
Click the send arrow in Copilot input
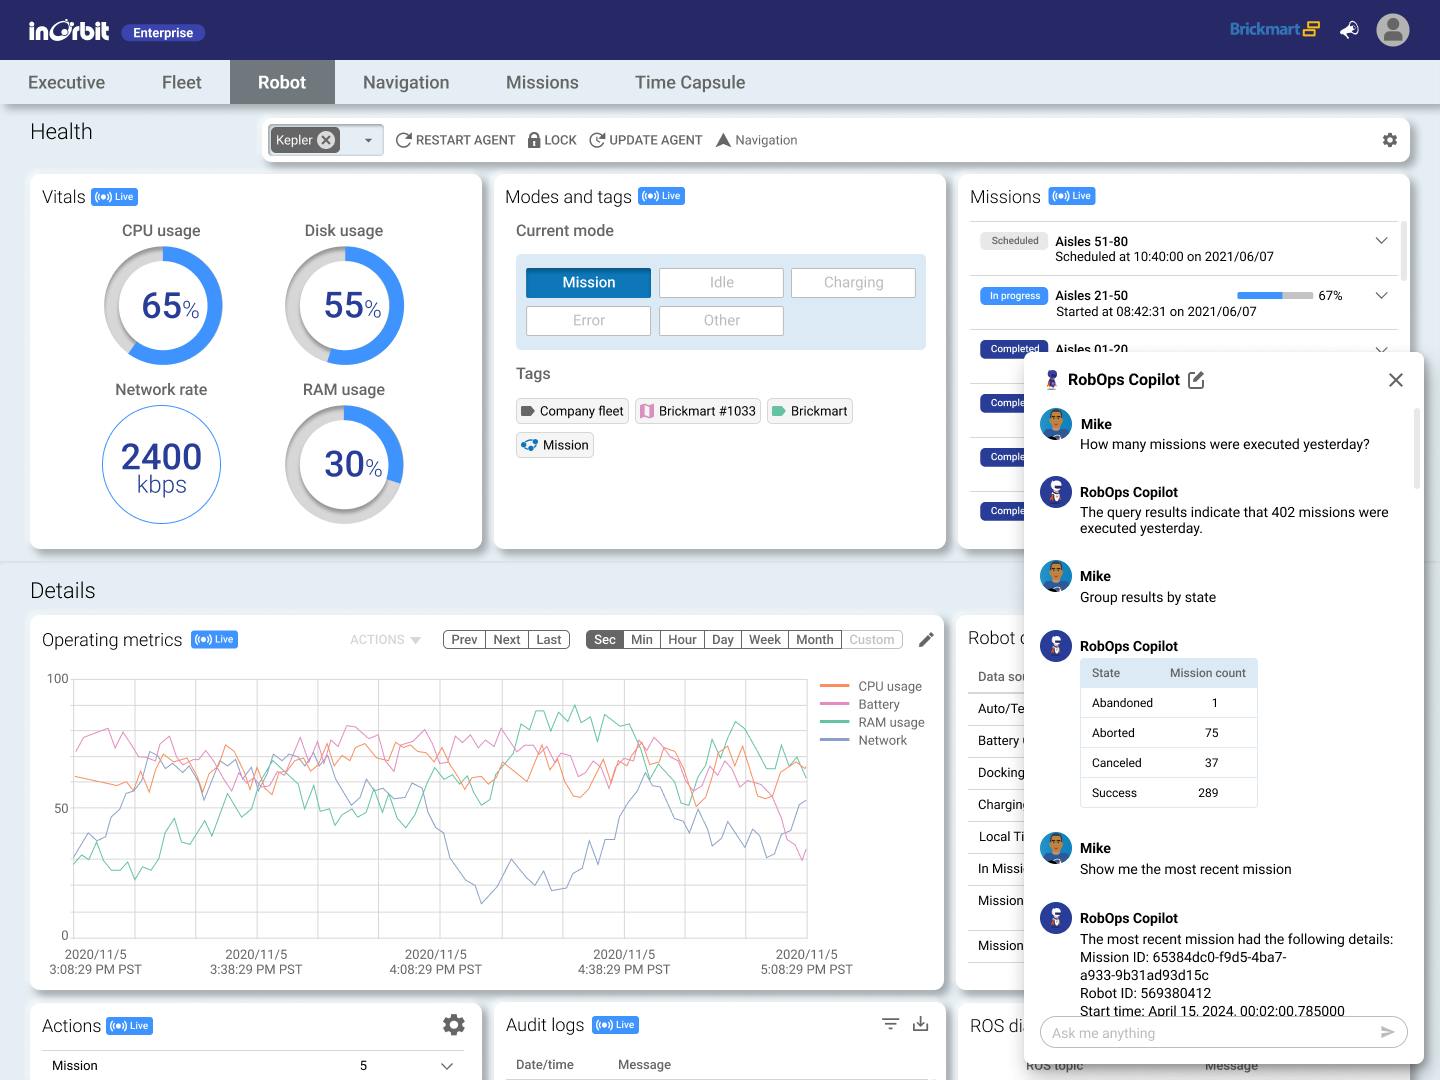tap(1388, 1032)
